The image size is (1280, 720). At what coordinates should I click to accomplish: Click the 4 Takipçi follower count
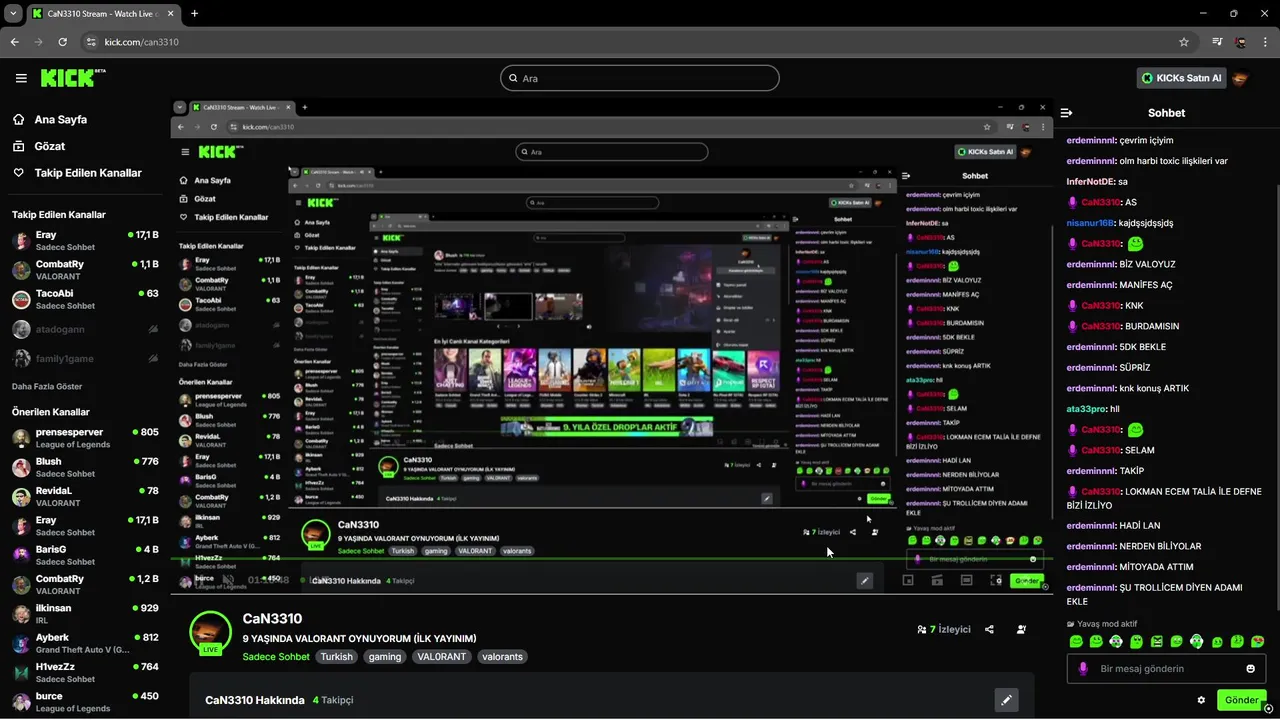click(333, 700)
